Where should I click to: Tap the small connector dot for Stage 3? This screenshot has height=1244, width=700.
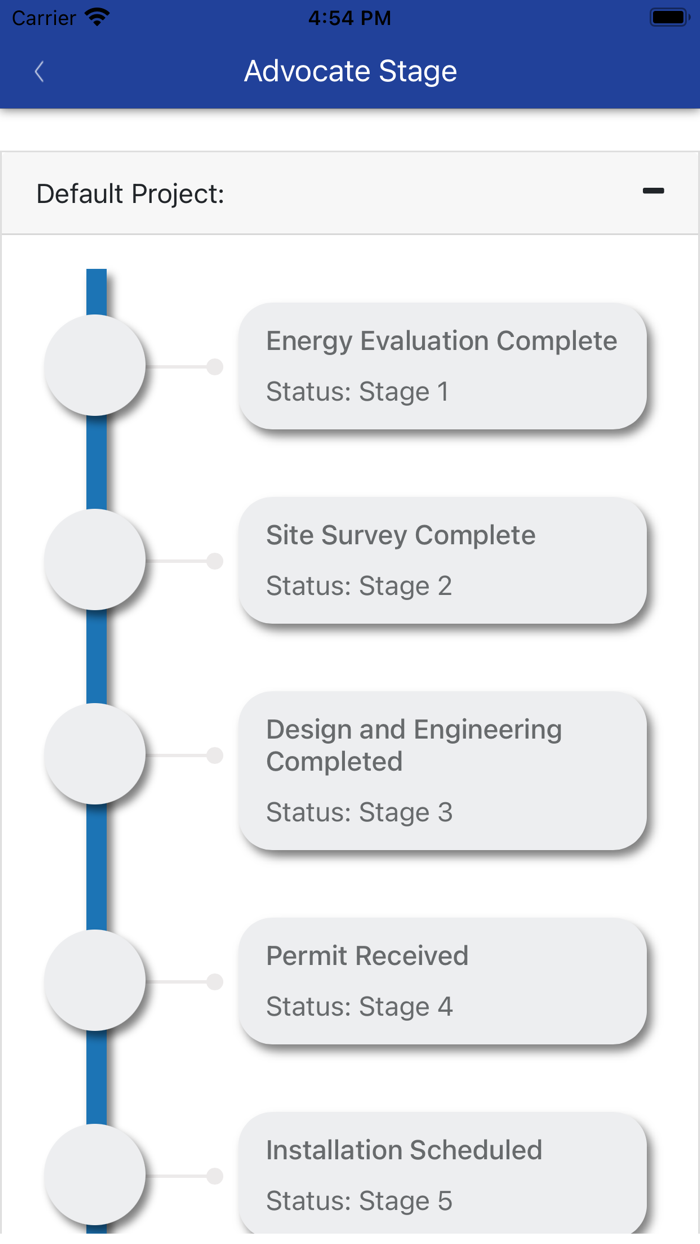[x=214, y=755]
